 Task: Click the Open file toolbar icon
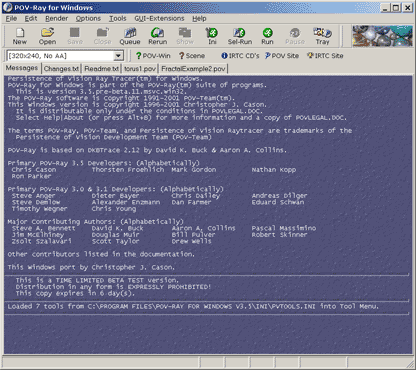[x=47, y=36]
